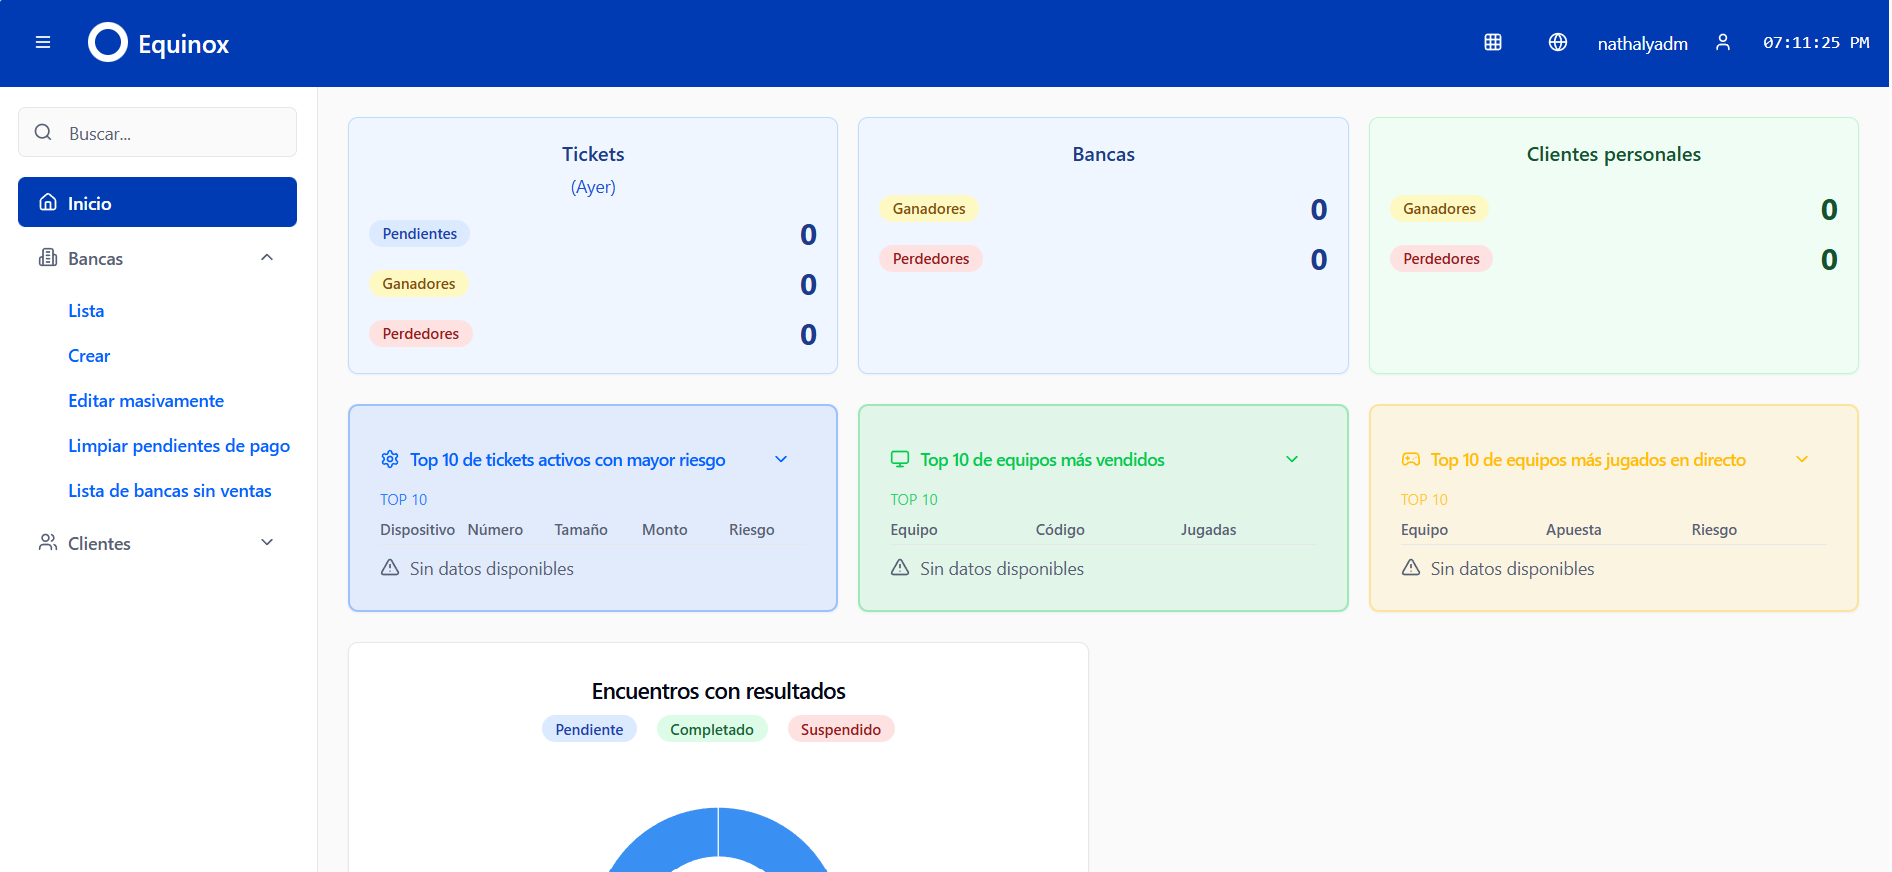Click the Equinox brand title
This screenshot has width=1892, height=872.
pos(184,44)
